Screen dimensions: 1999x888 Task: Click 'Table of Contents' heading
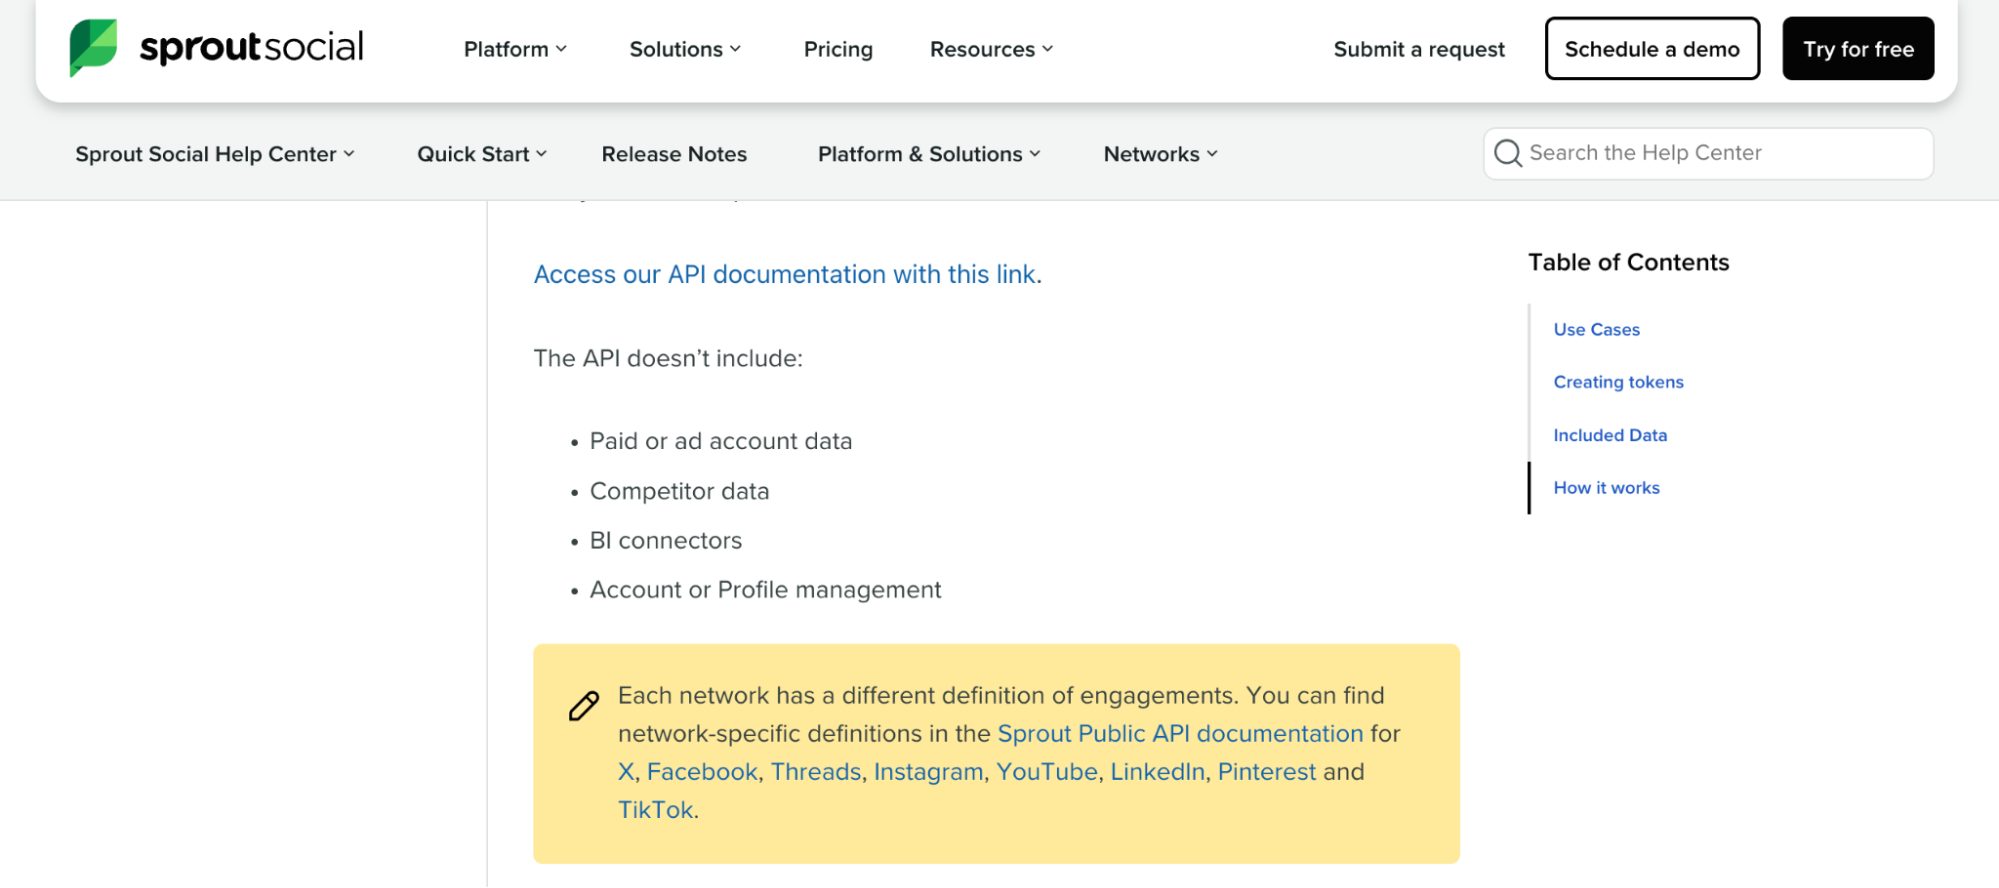click(1628, 262)
